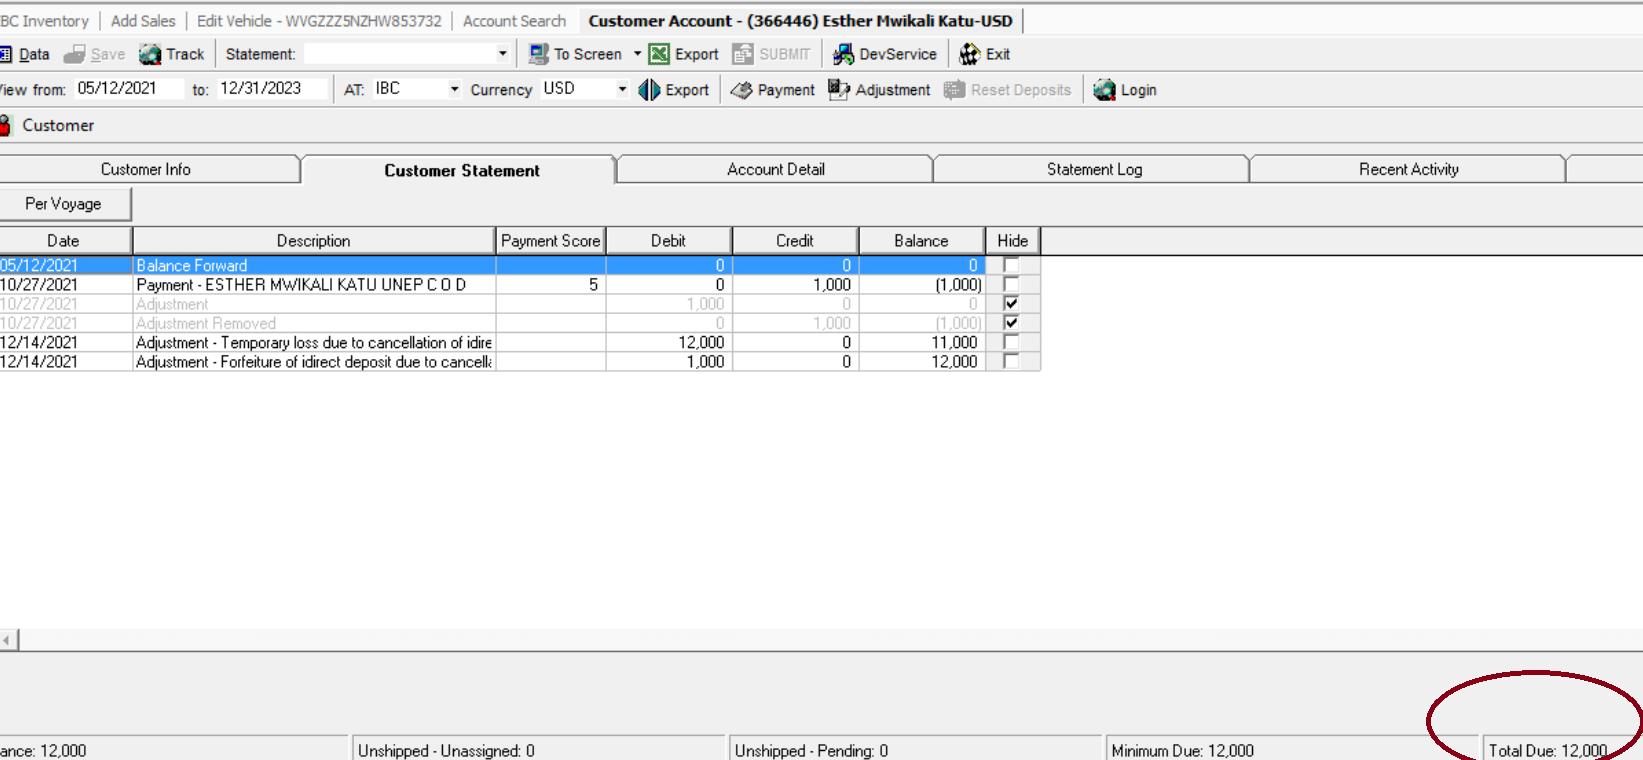Screen dimensions: 1643x760
Task: Switch to the Account Detail tab
Action: 775,169
